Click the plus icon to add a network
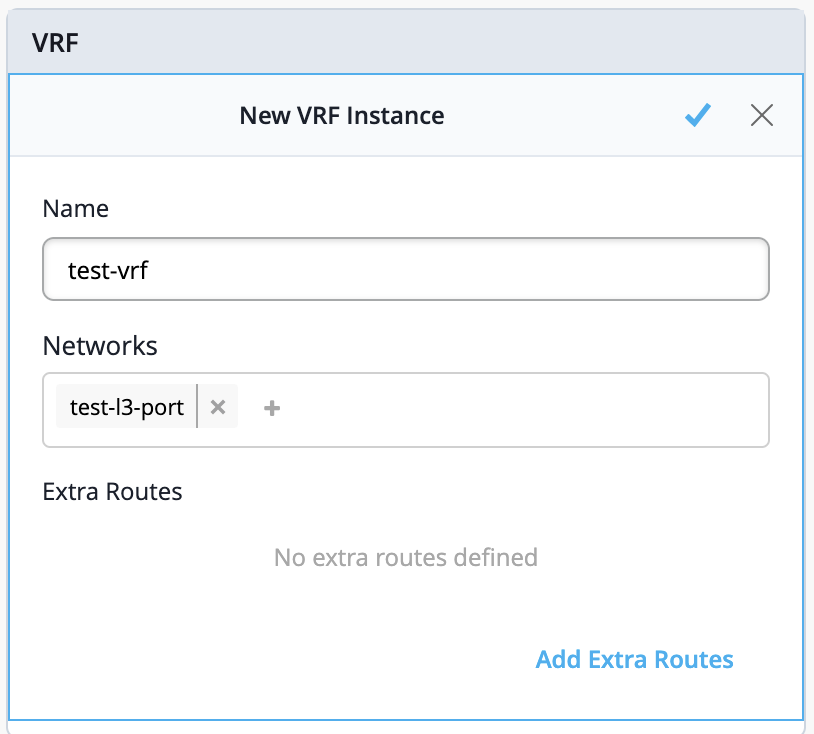 point(272,408)
